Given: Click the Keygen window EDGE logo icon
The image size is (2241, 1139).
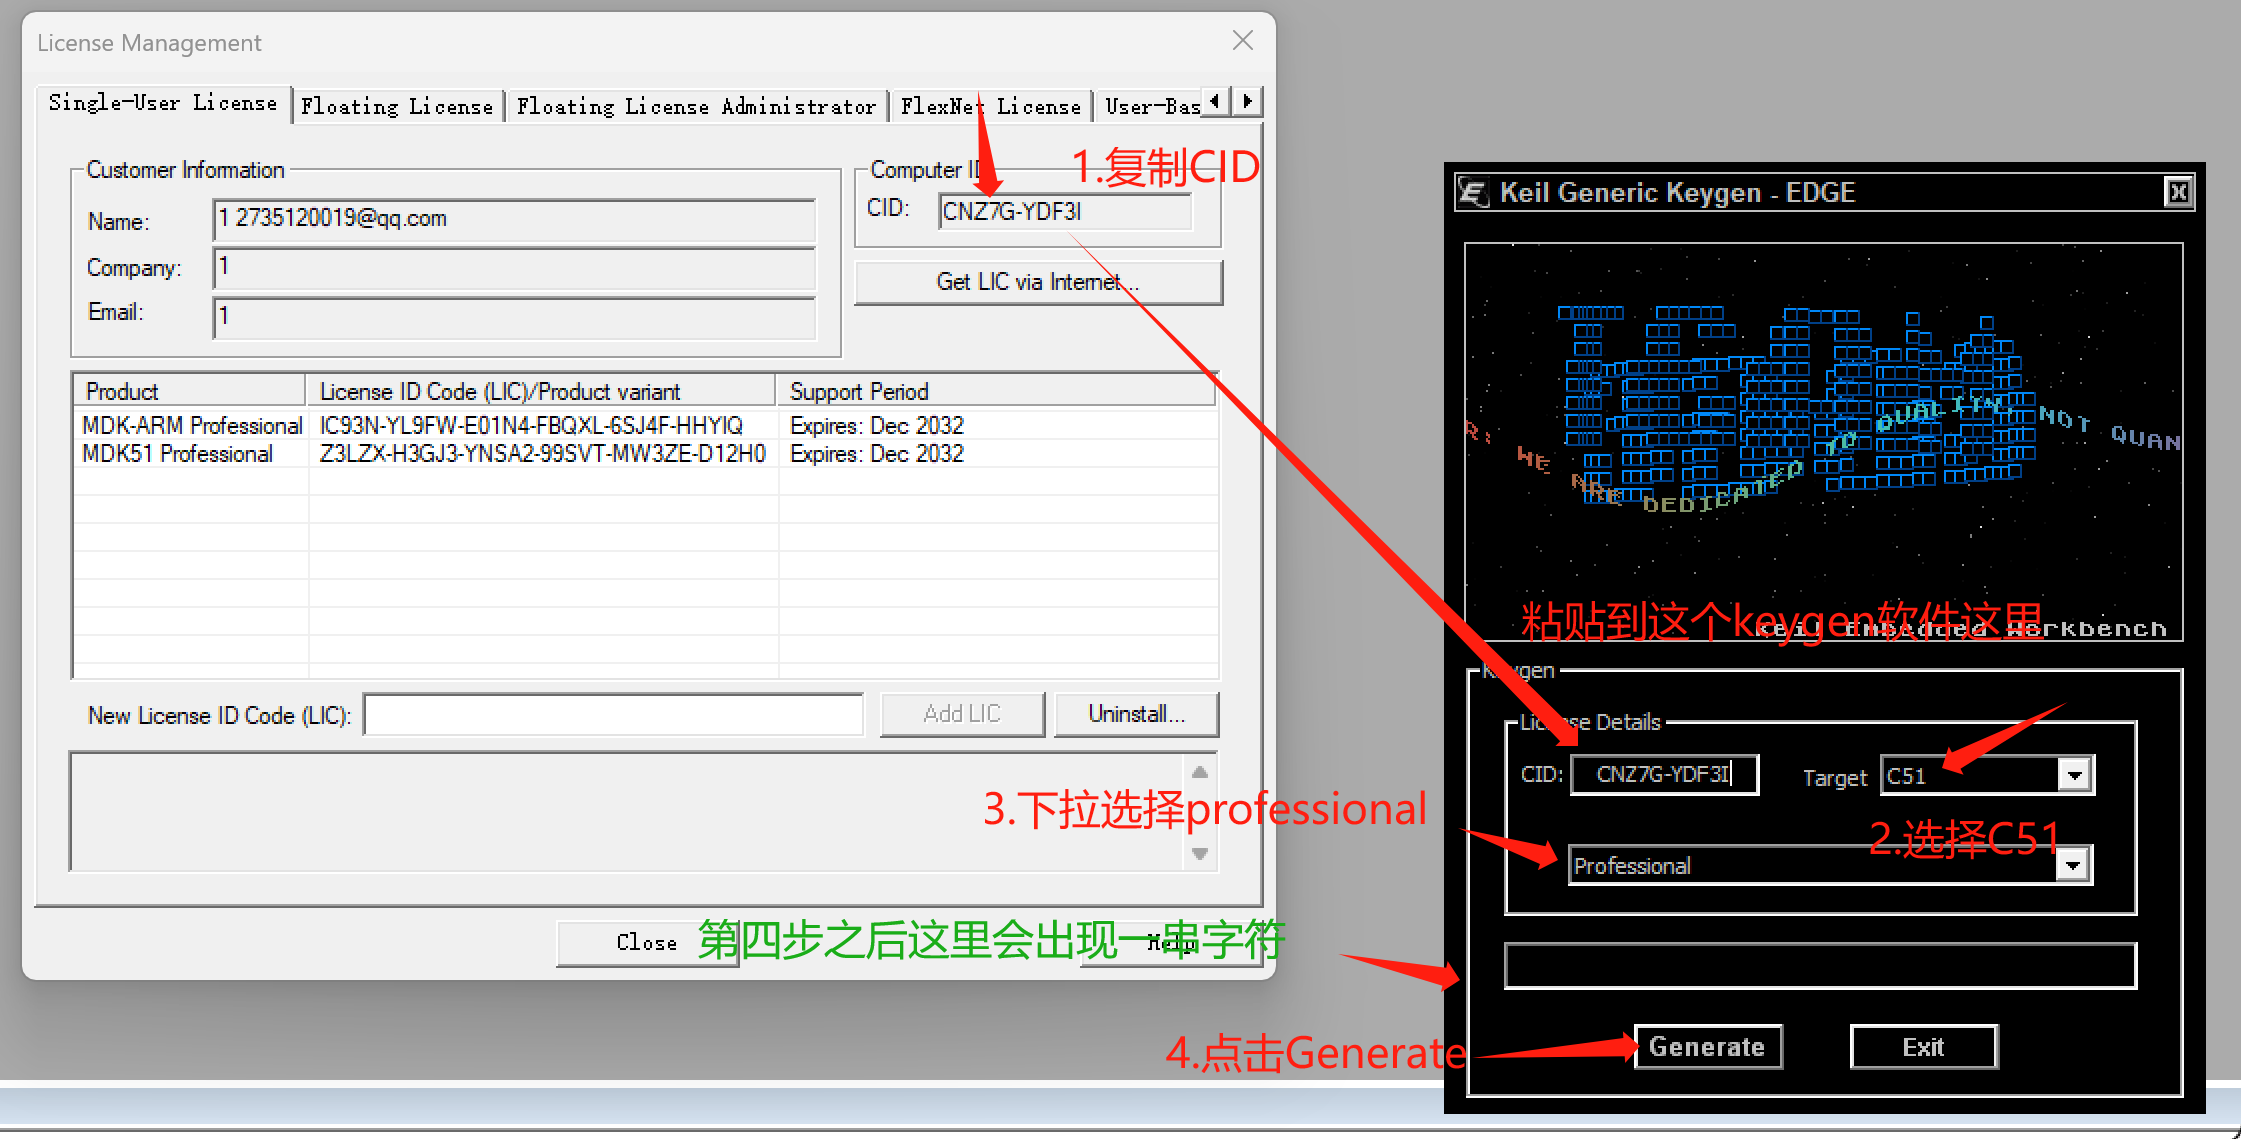Looking at the screenshot, I should point(1473,192).
